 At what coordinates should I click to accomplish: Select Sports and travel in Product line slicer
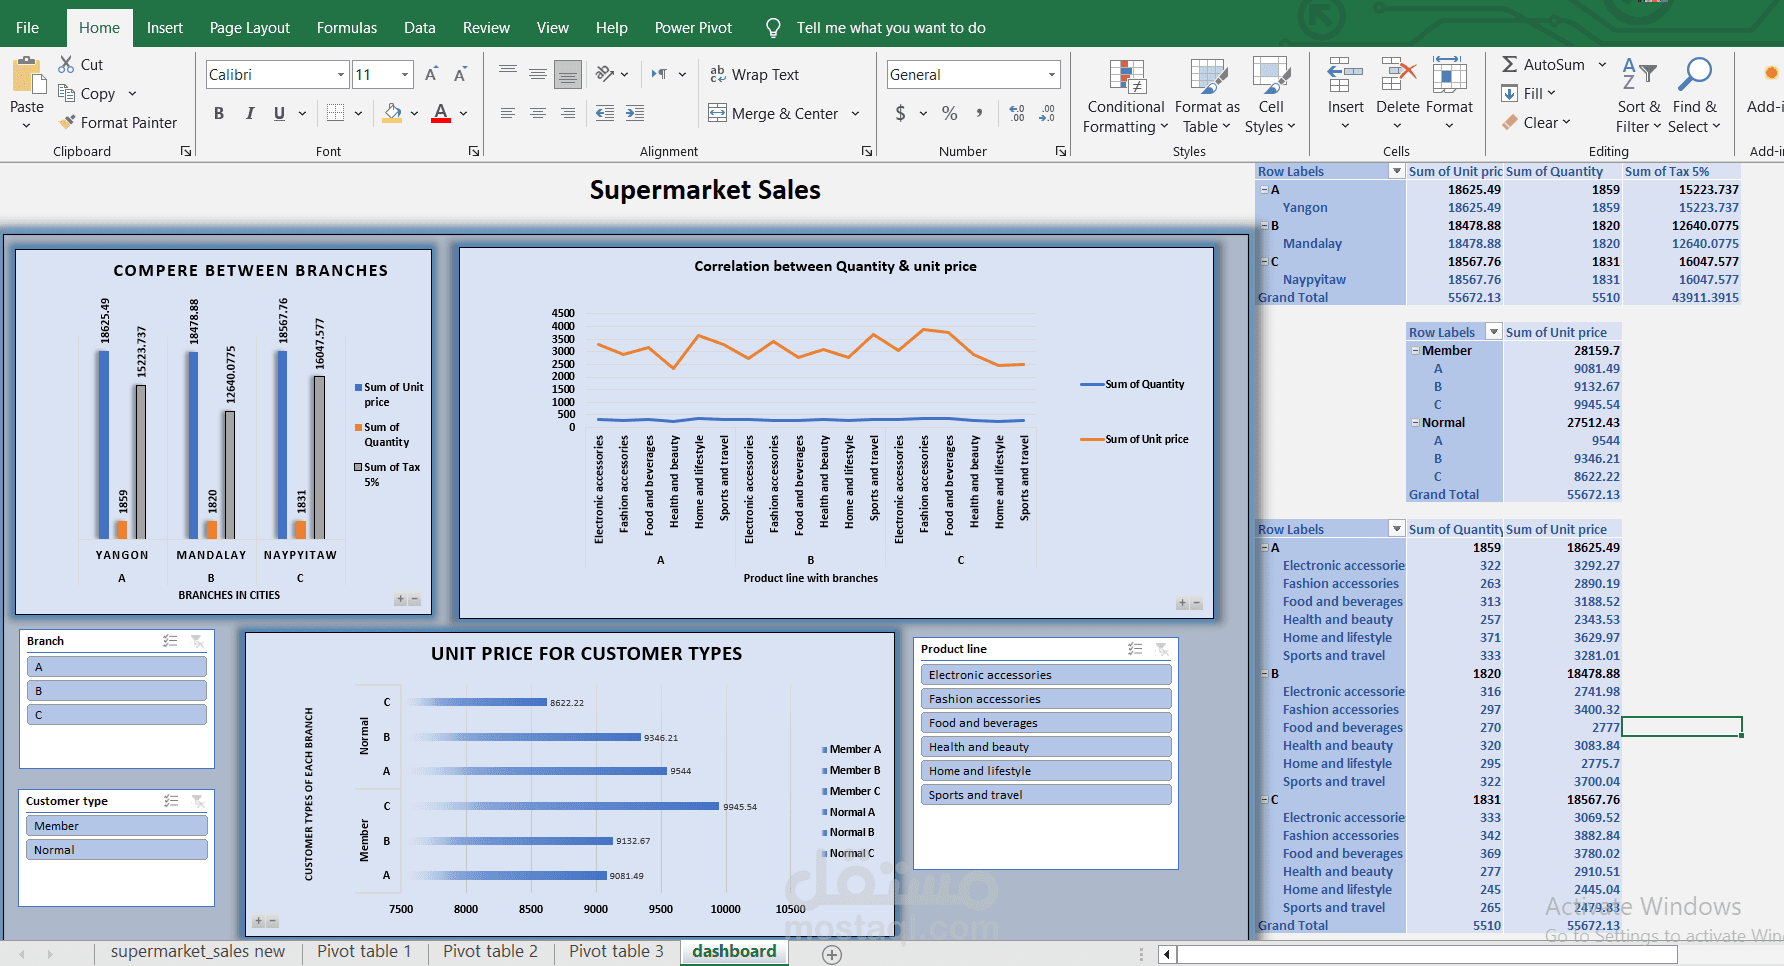(x=1046, y=795)
